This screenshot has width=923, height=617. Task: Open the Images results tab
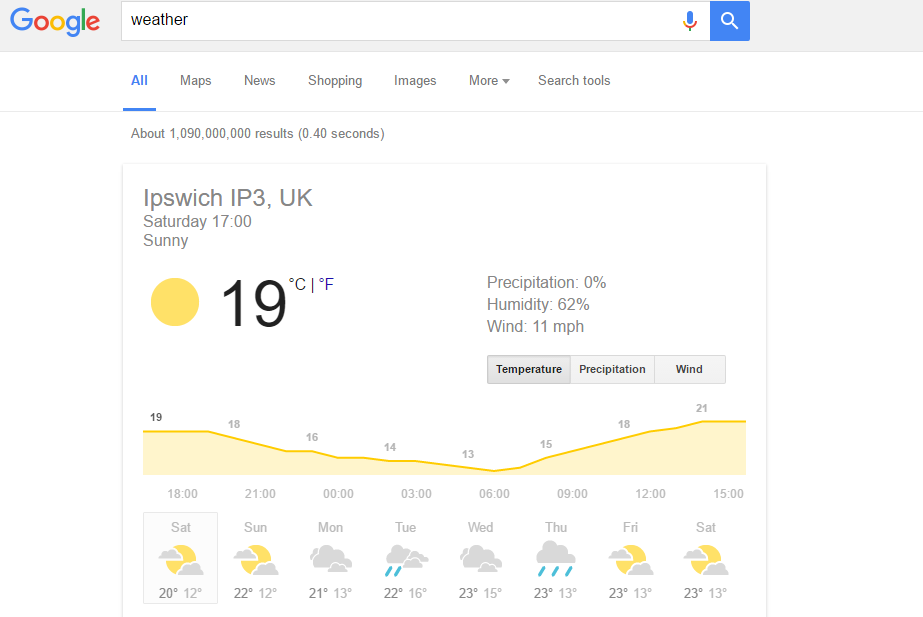(x=415, y=81)
